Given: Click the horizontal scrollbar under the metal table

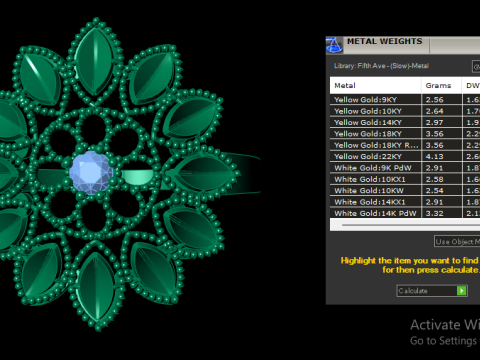Looking at the screenshot, I should 405,225.
